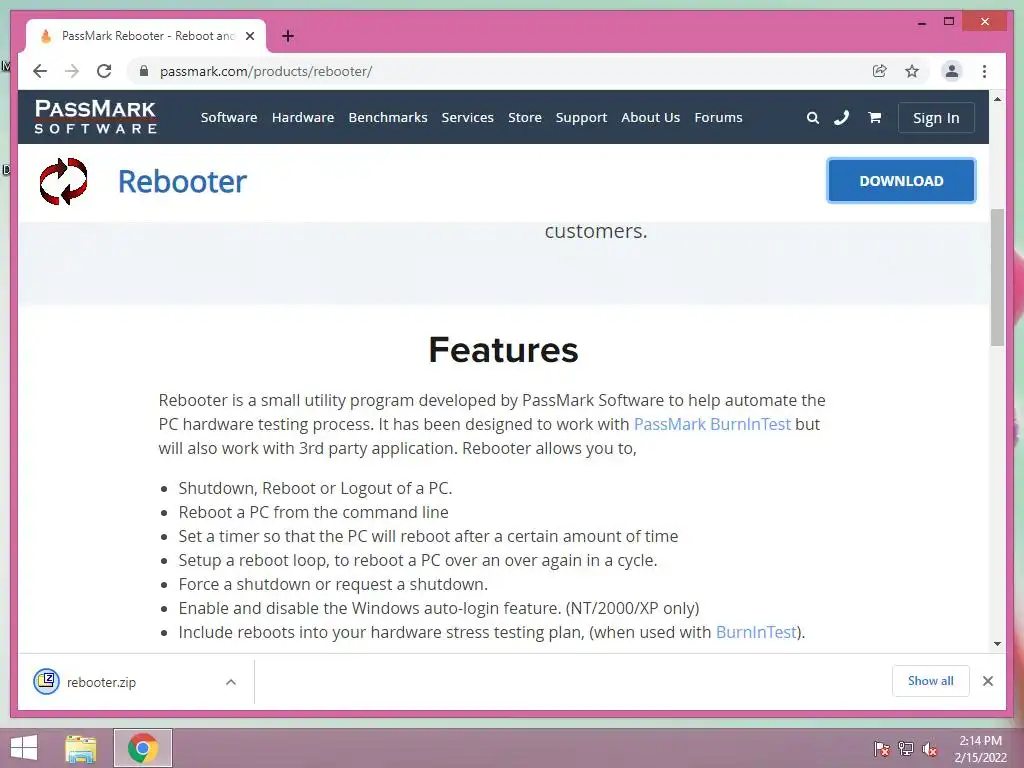Expand the rebooter.zip download options chevron

(x=231, y=682)
